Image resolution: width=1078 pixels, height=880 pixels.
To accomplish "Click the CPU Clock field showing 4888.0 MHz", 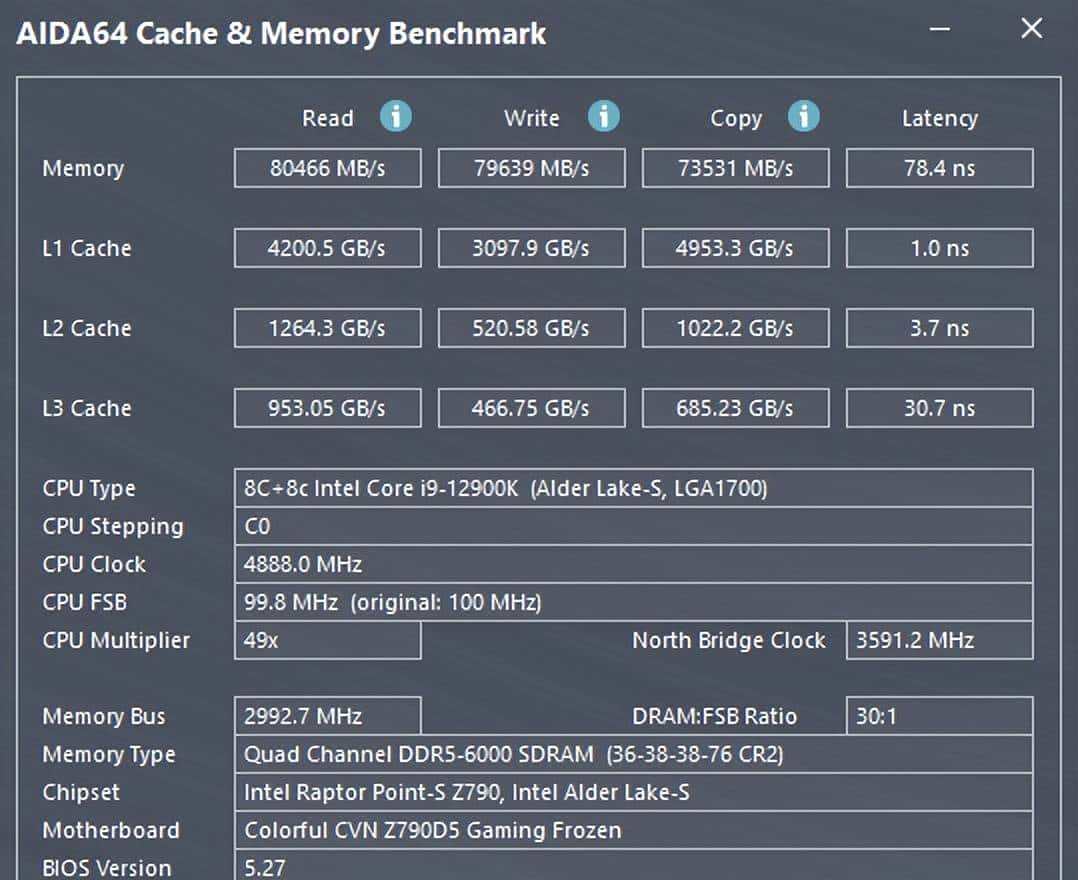I will click(x=633, y=564).
